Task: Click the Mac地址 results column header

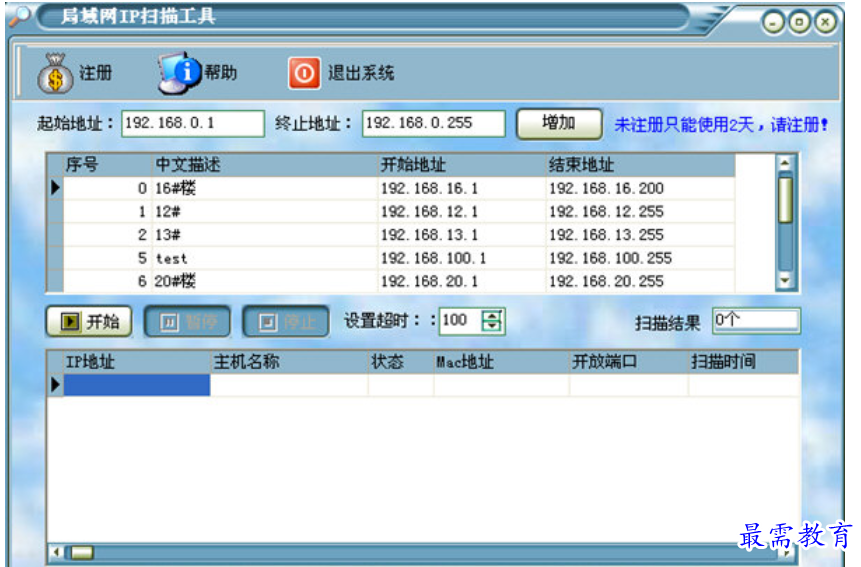Action: pyautogui.click(x=501, y=362)
